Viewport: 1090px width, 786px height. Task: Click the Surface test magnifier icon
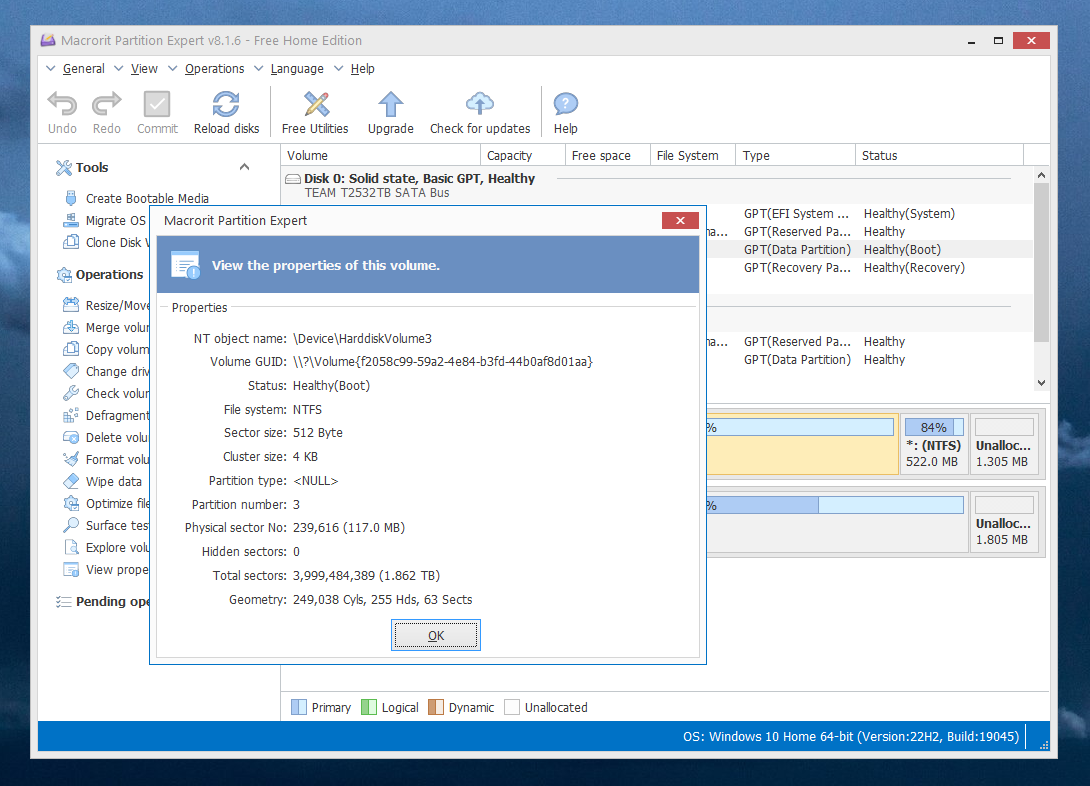click(x=70, y=525)
